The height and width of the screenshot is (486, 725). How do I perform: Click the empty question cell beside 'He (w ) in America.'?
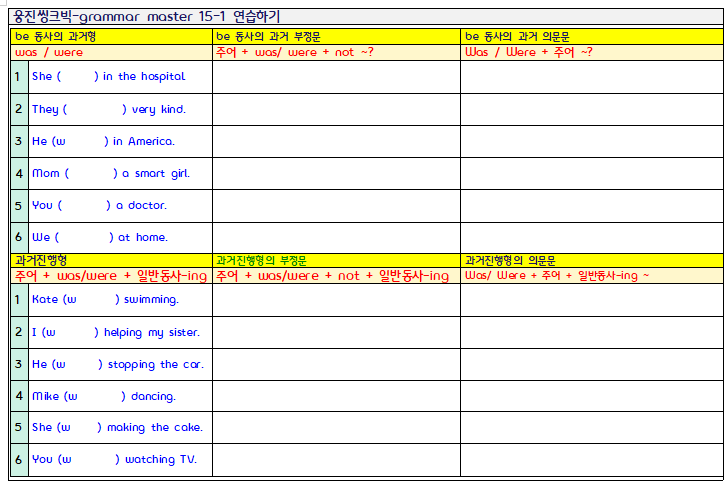click(592, 141)
